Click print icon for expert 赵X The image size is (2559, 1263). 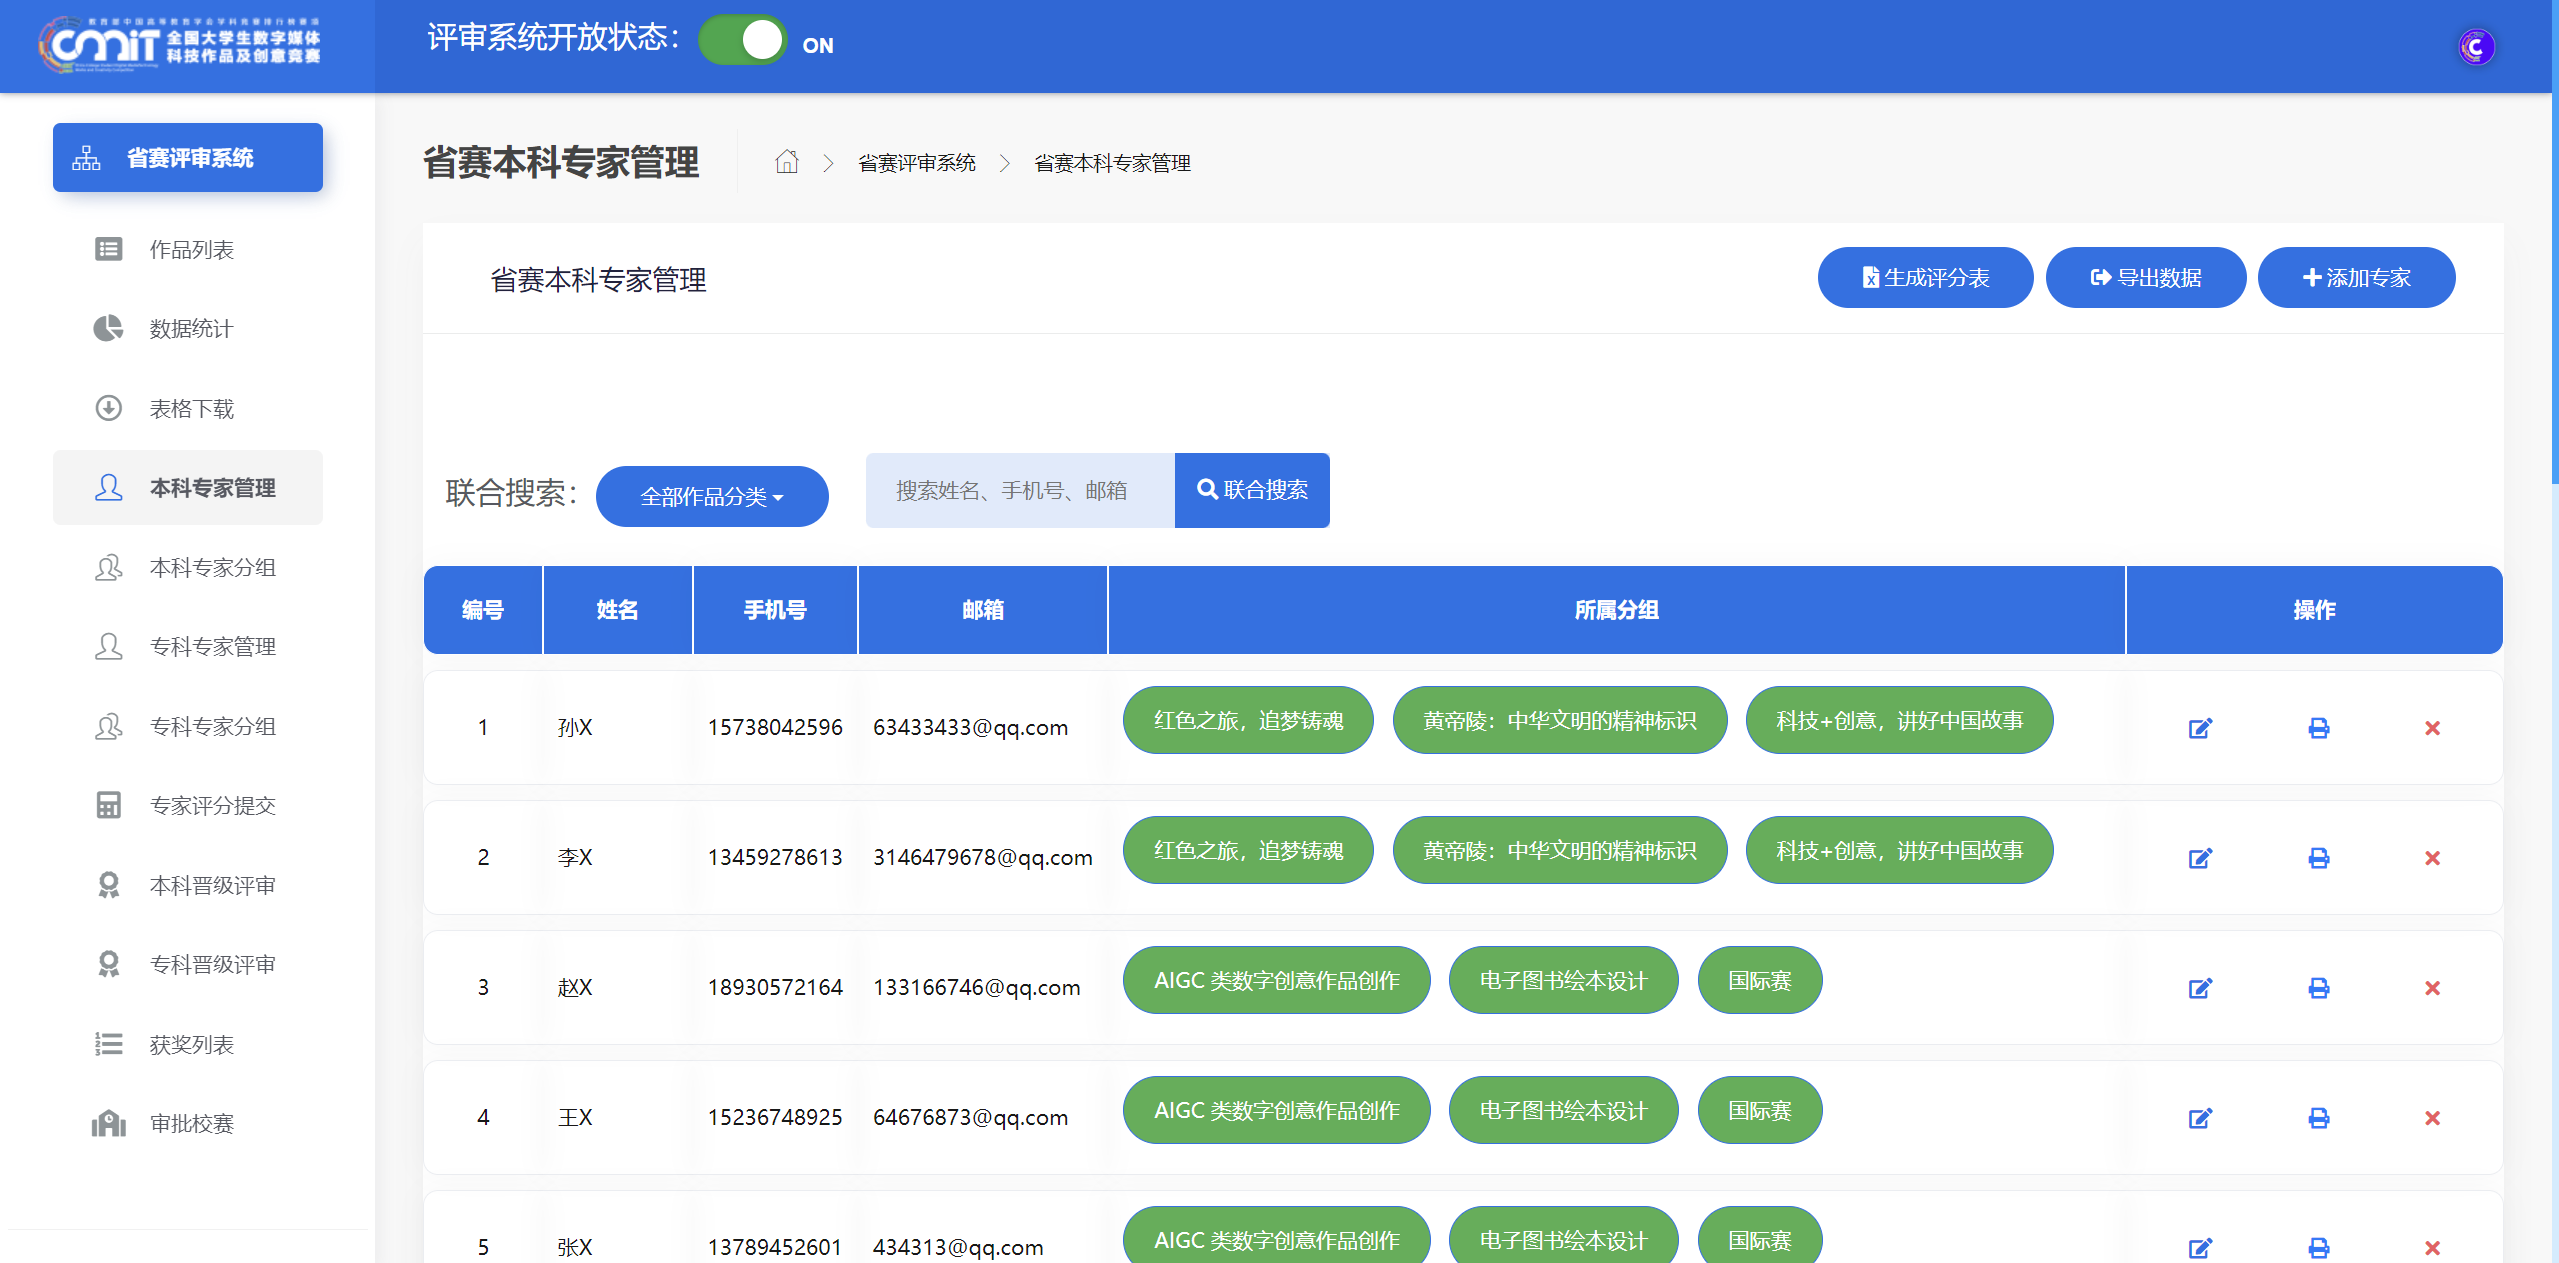[x=2318, y=988]
